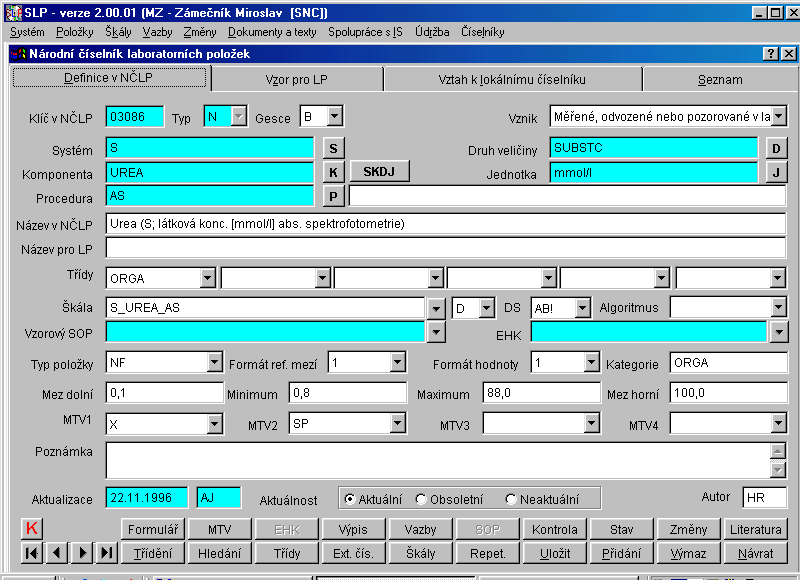Screen dimensions: 800x580
Task: Jump to last record navigation arrow
Action: click(x=107, y=553)
